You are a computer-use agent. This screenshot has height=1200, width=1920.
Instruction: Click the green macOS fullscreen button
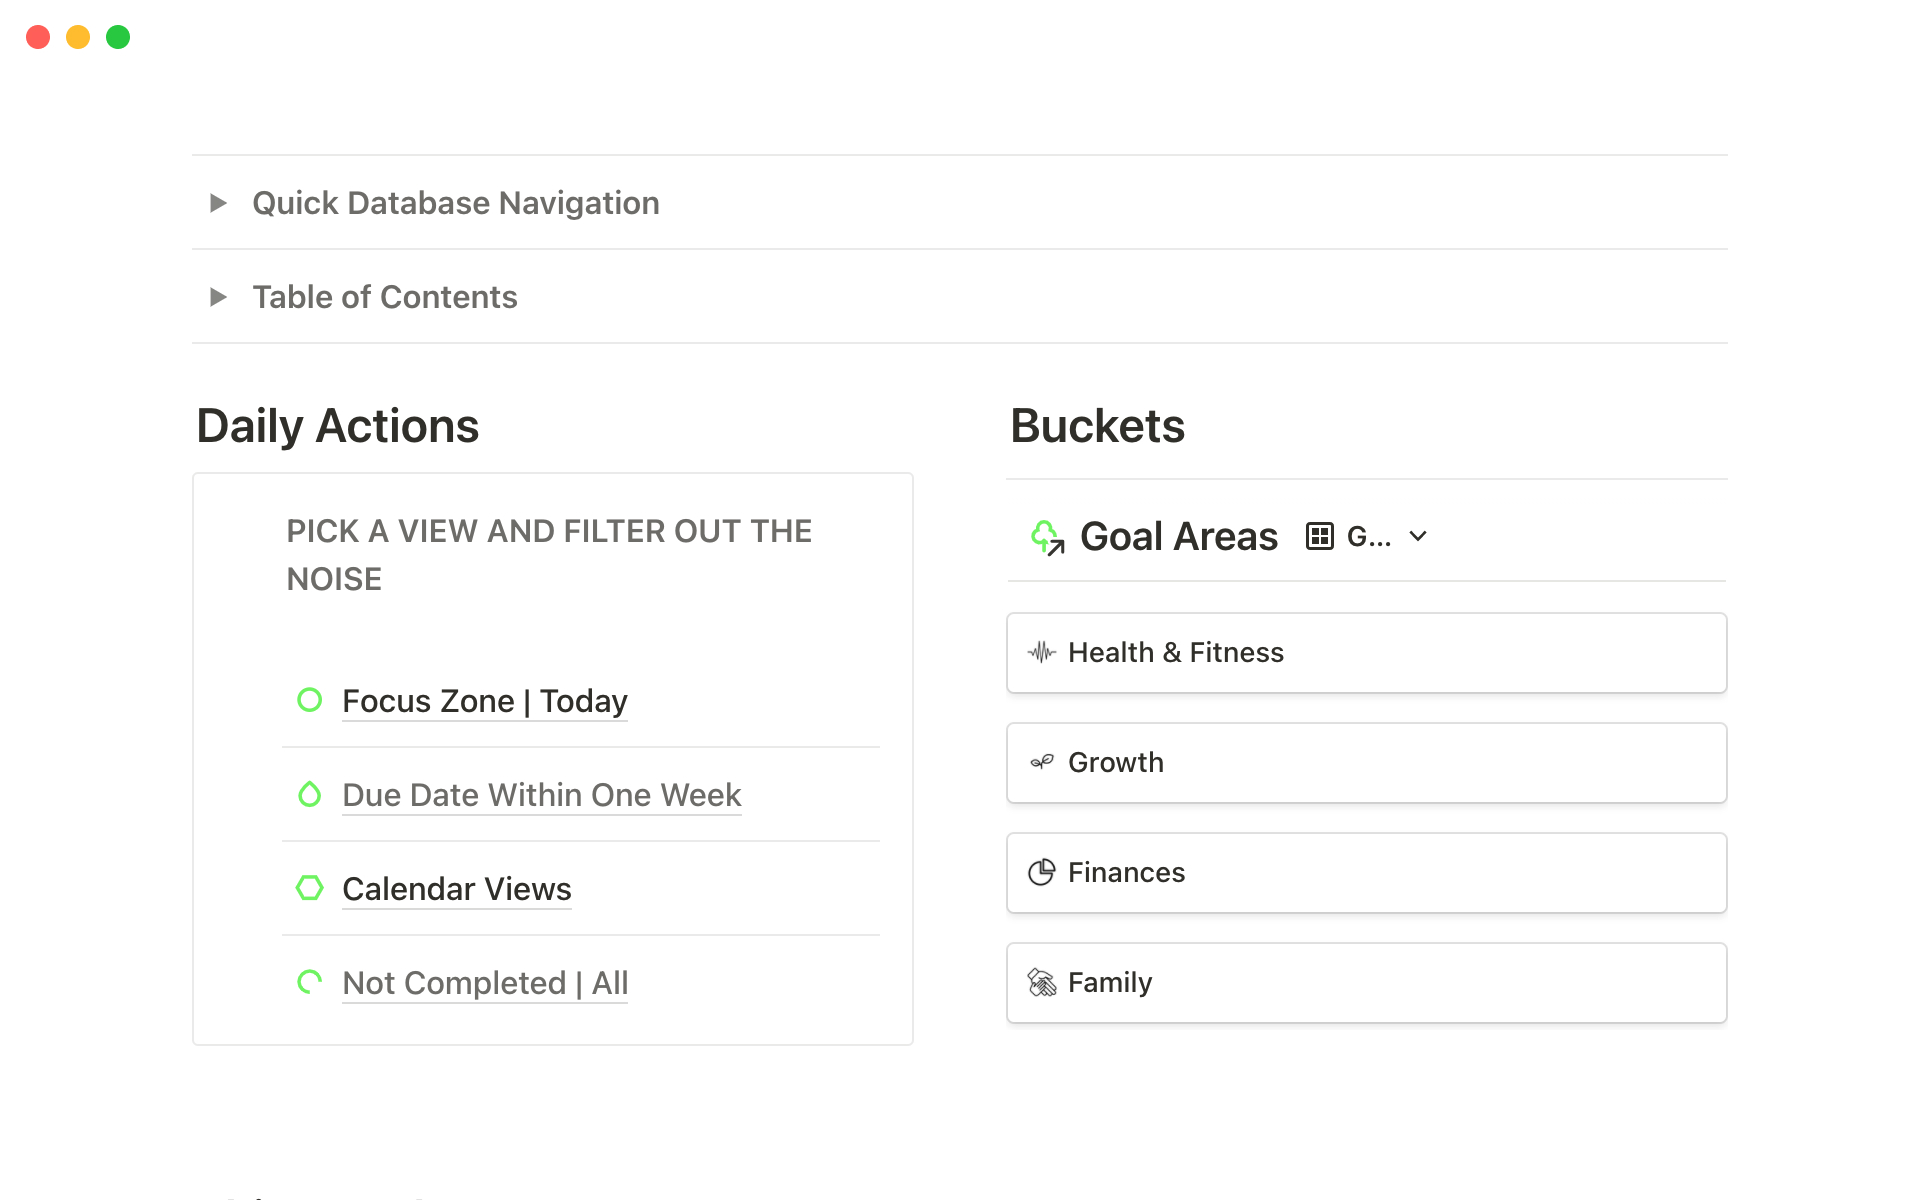(x=118, y=37)
